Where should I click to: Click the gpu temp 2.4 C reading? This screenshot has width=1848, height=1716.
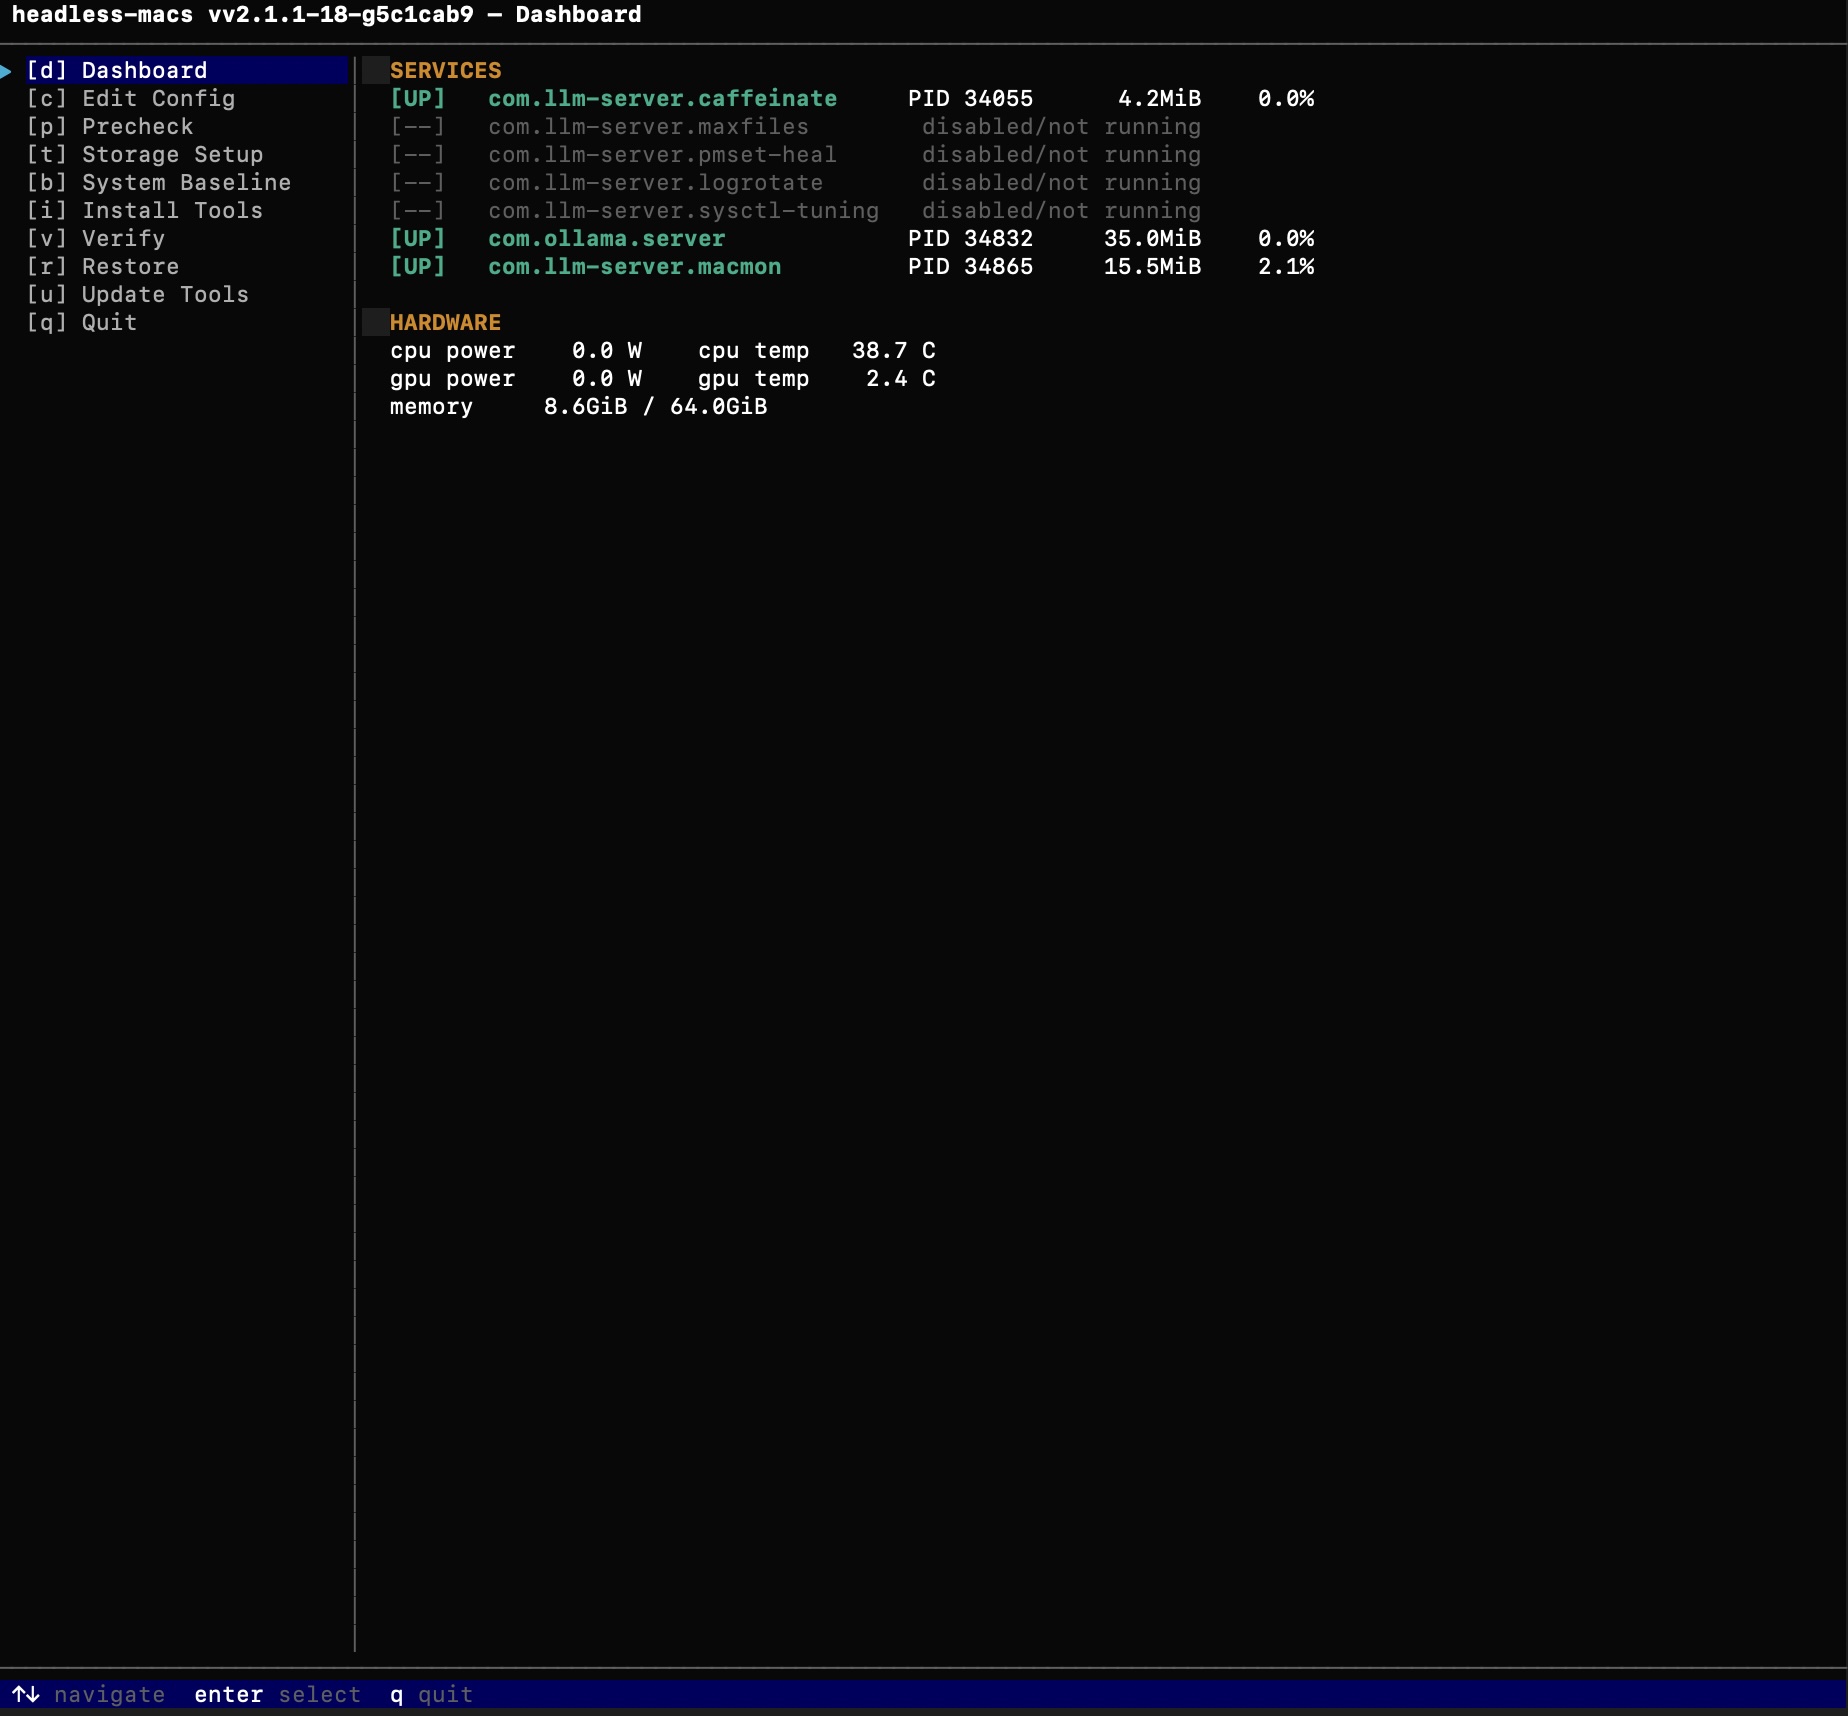click(817, 378)
